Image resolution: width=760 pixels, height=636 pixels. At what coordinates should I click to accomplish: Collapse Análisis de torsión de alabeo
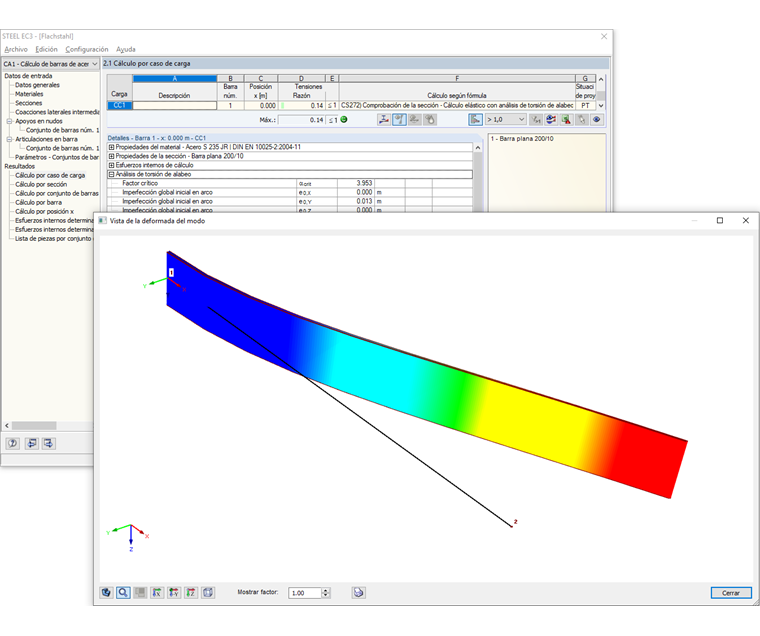[x=111, y=175]
